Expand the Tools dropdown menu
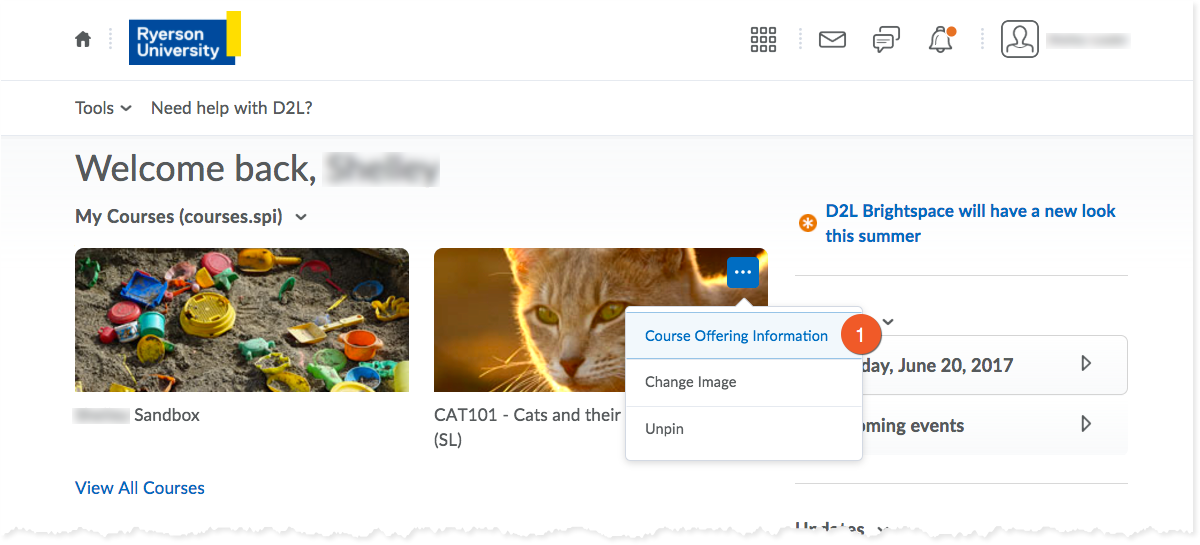This screenshot has height=545, width=1200. pyautogui.click(x=103, y=108)
